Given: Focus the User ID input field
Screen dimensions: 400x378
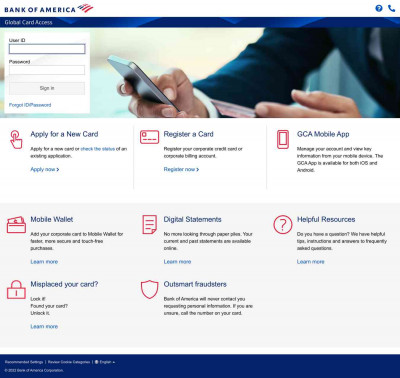Looking at the screenshot, I should pyautogui.click(x=47, y=49).
